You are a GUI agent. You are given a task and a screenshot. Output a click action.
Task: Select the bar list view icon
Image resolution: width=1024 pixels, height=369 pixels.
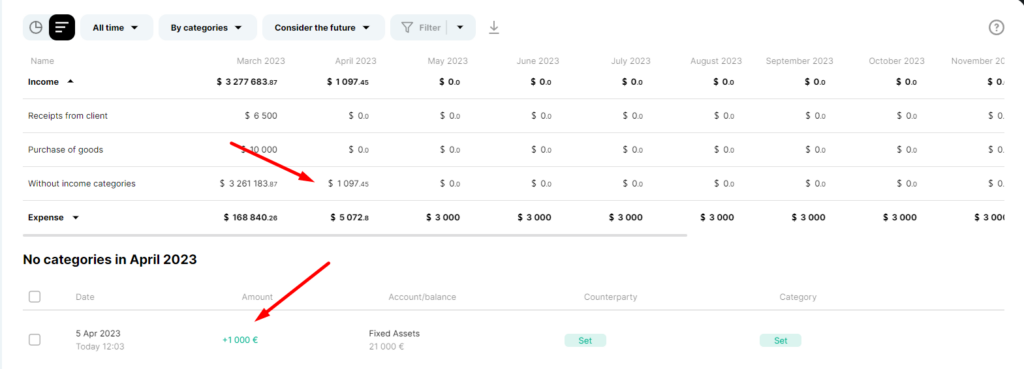pyautogui.click(x=62, y=27)
